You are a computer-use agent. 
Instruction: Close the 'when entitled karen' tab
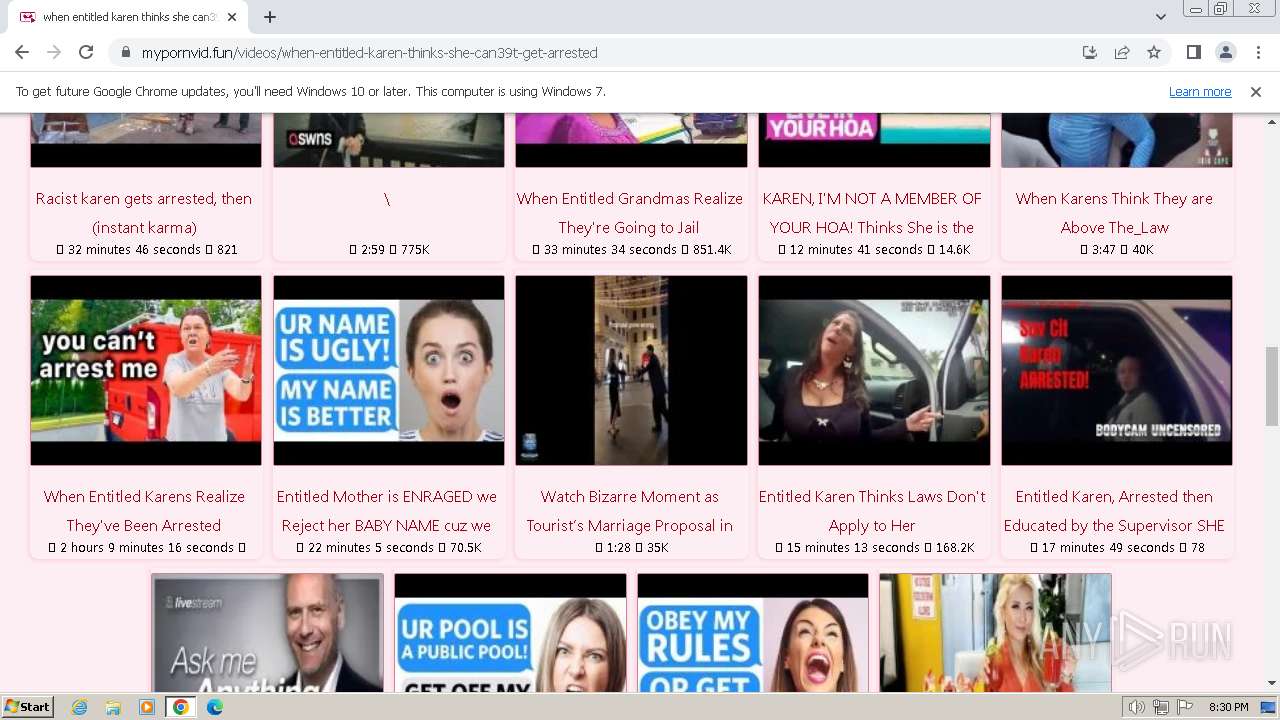click(x=232, y=17)
